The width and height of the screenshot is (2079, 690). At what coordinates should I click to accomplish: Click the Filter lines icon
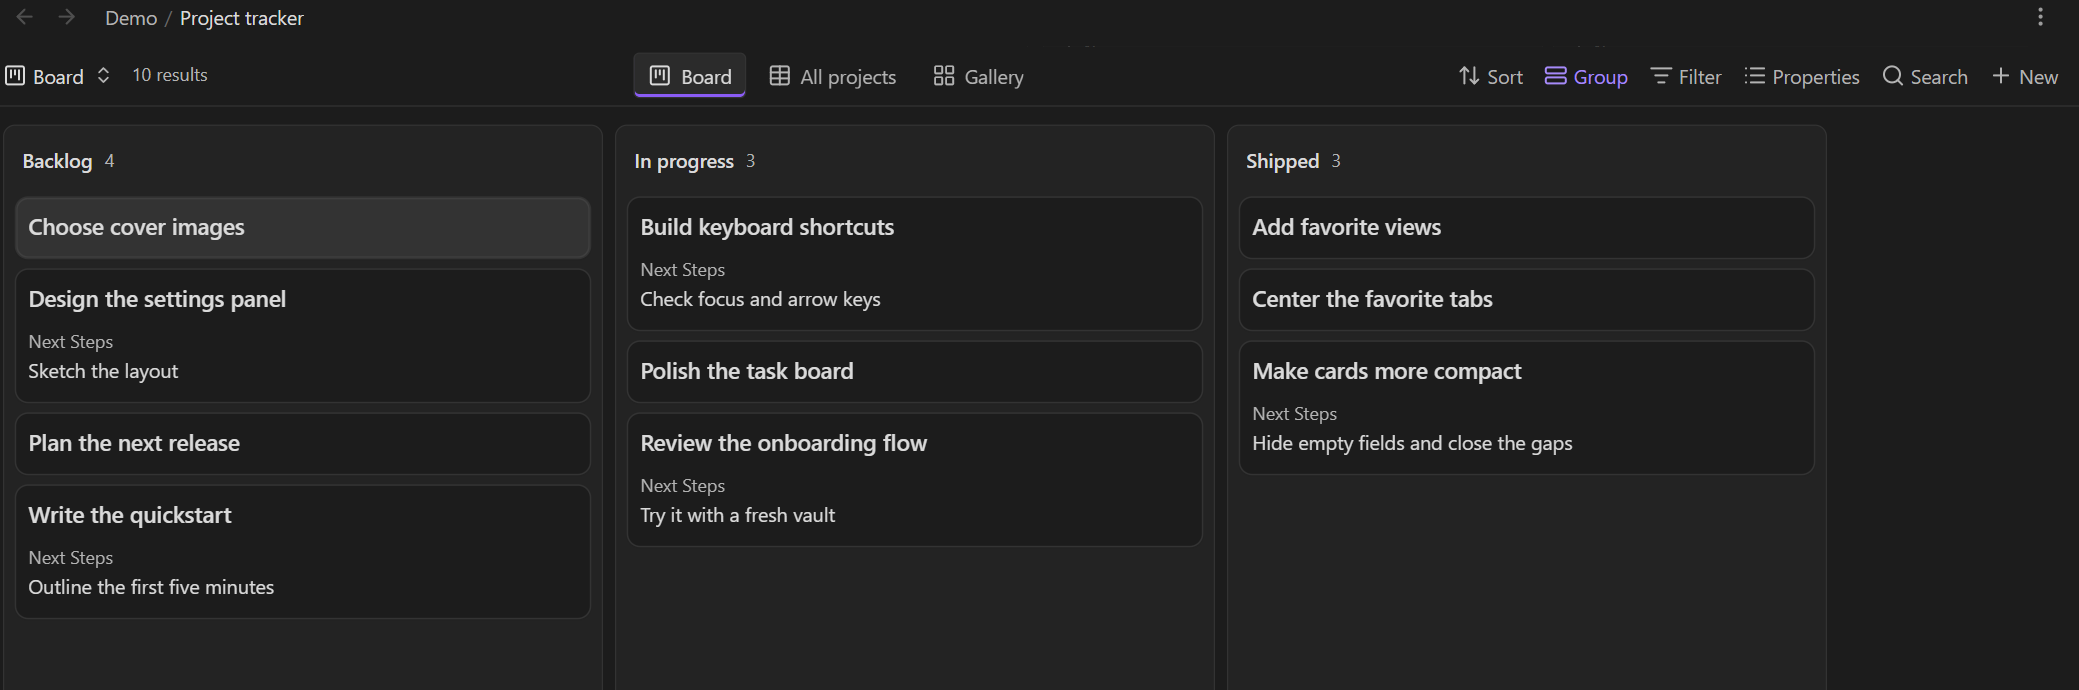[x=1661, y=76]
